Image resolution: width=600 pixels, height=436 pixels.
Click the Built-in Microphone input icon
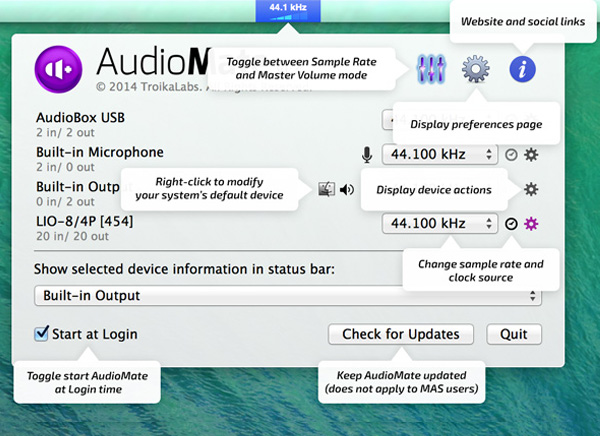coord(367,155)
